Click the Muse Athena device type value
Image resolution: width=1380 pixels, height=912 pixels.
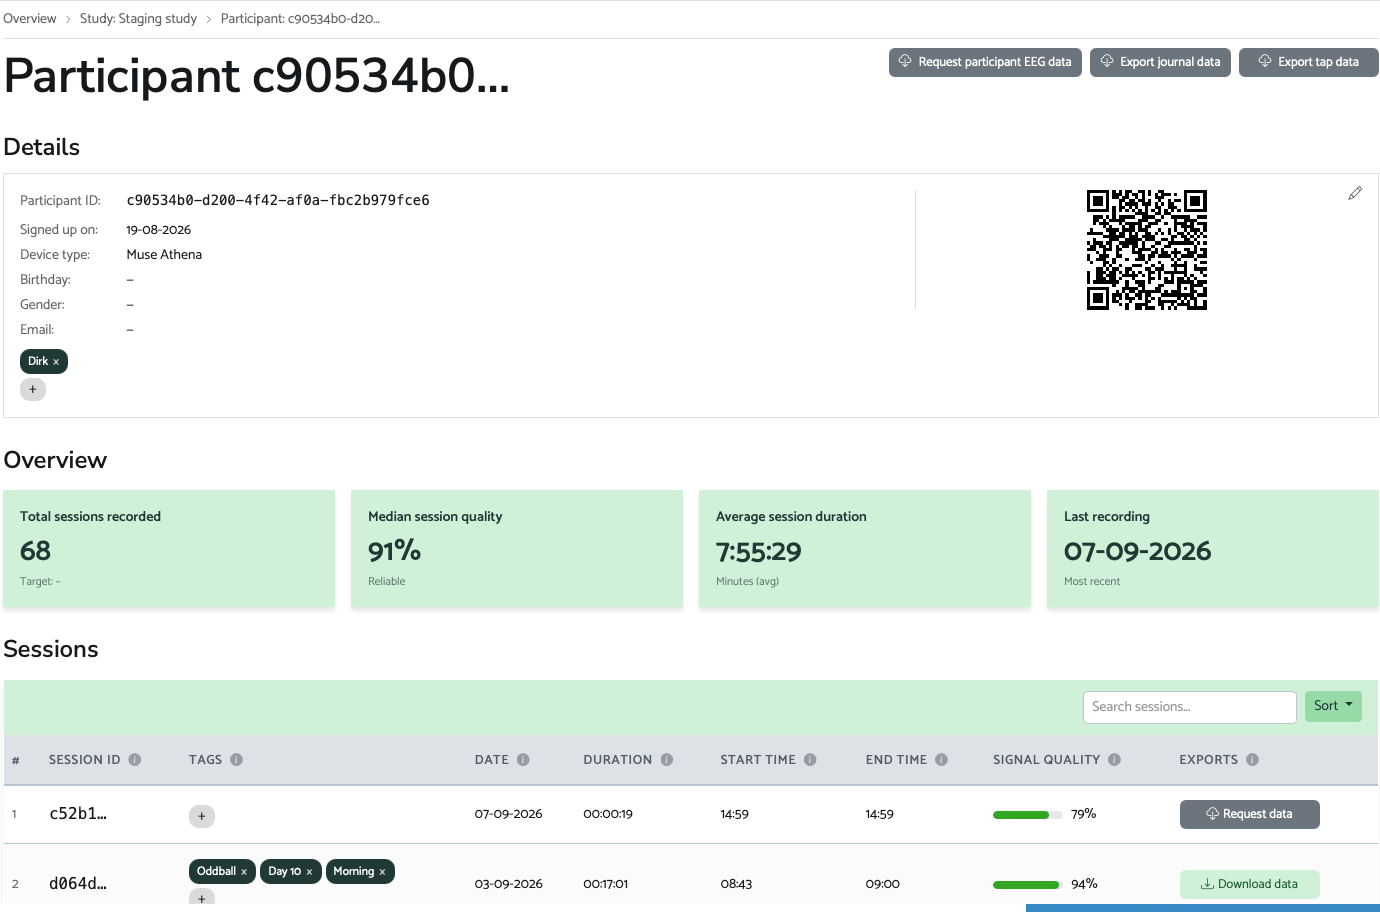pos(164,255)
